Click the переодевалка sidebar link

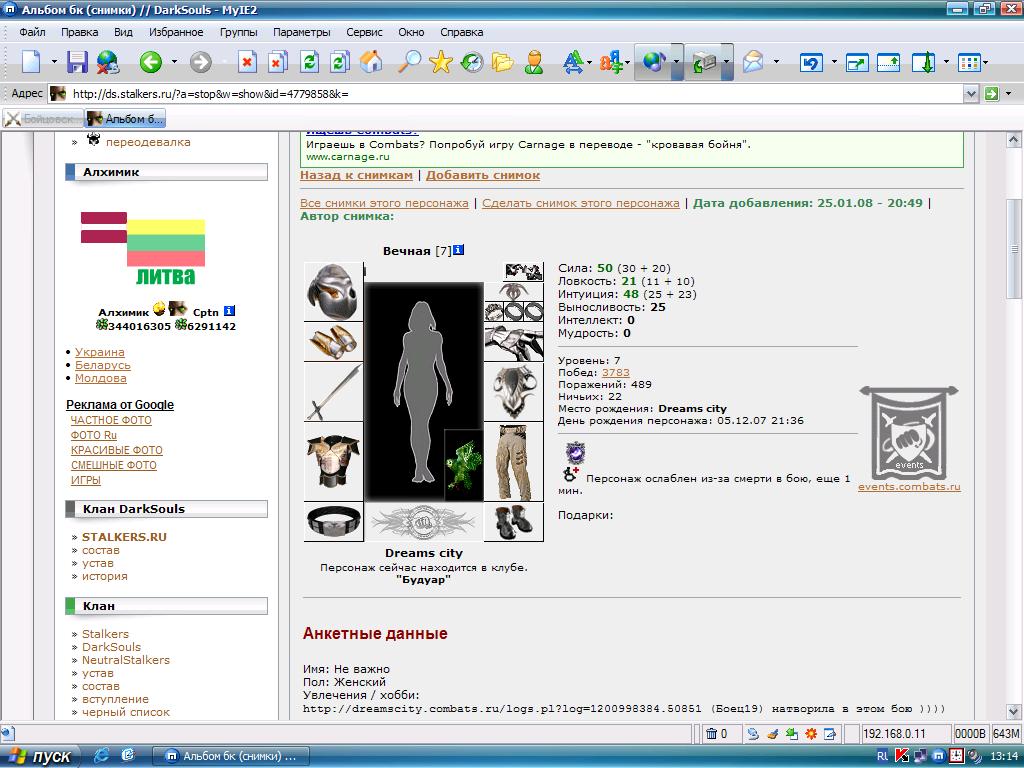148,142
